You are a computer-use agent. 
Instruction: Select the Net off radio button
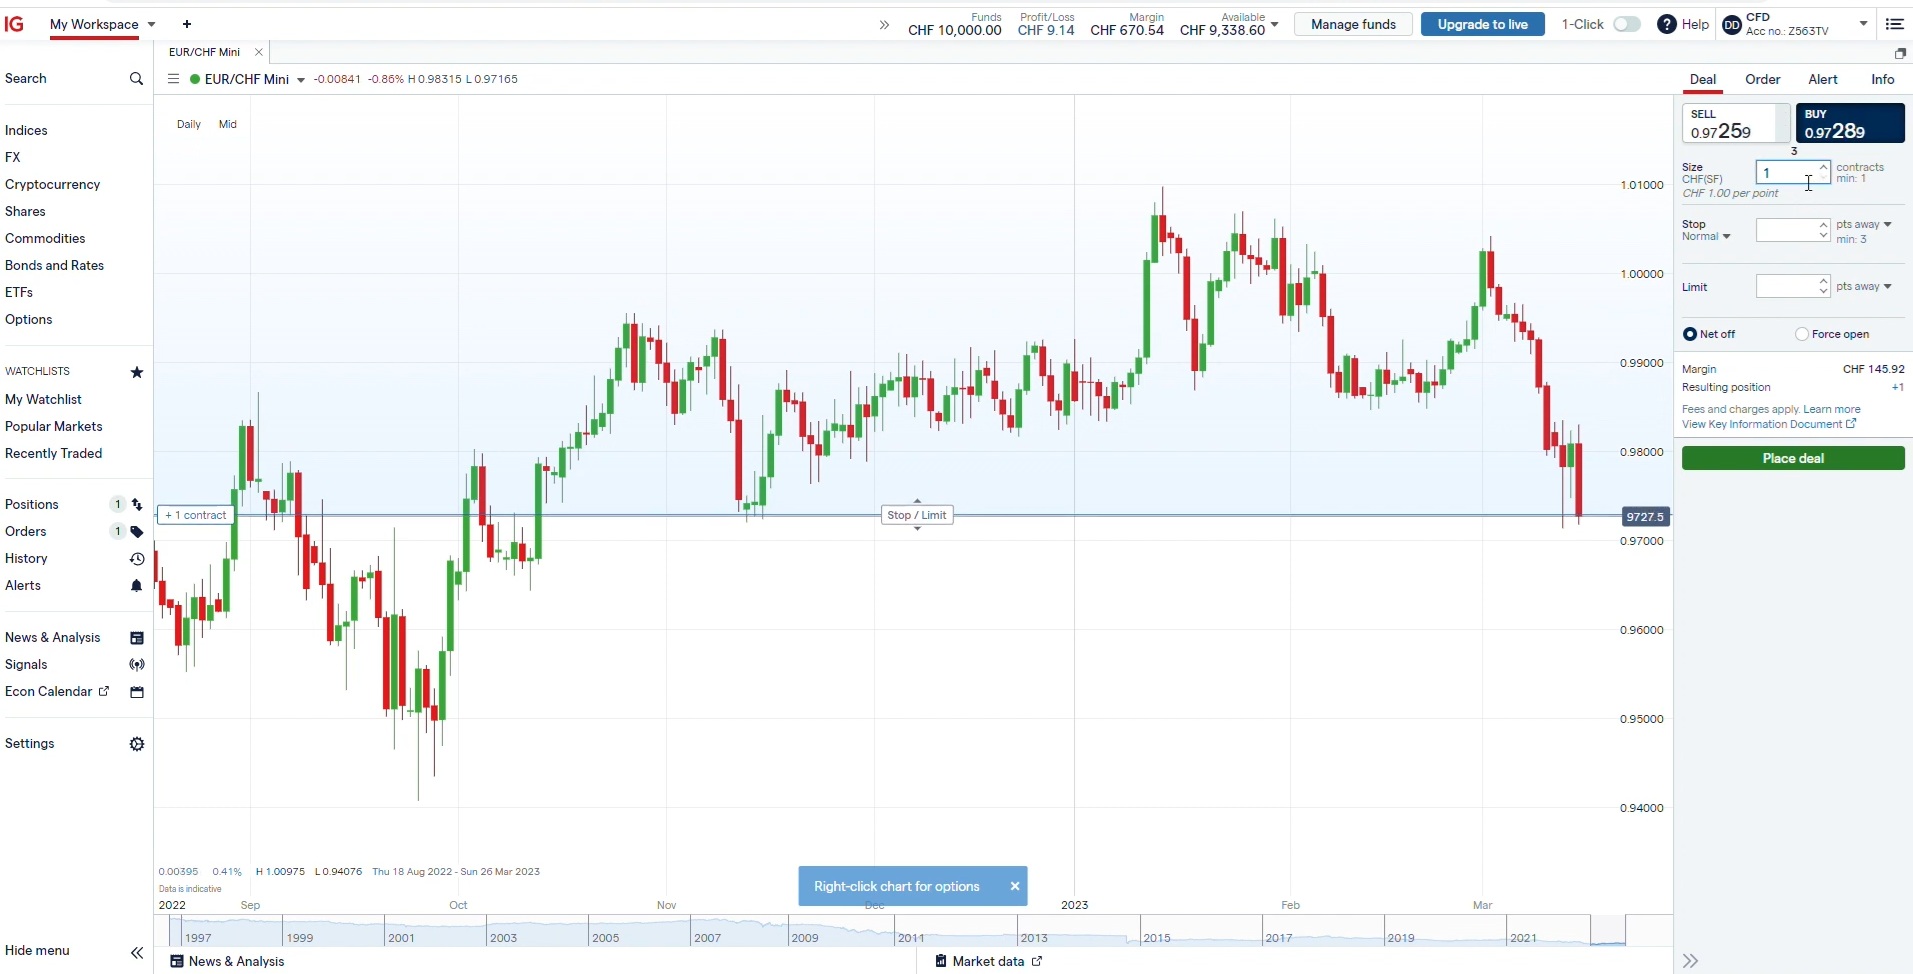pyautogui.click(x=1690, y=334)
